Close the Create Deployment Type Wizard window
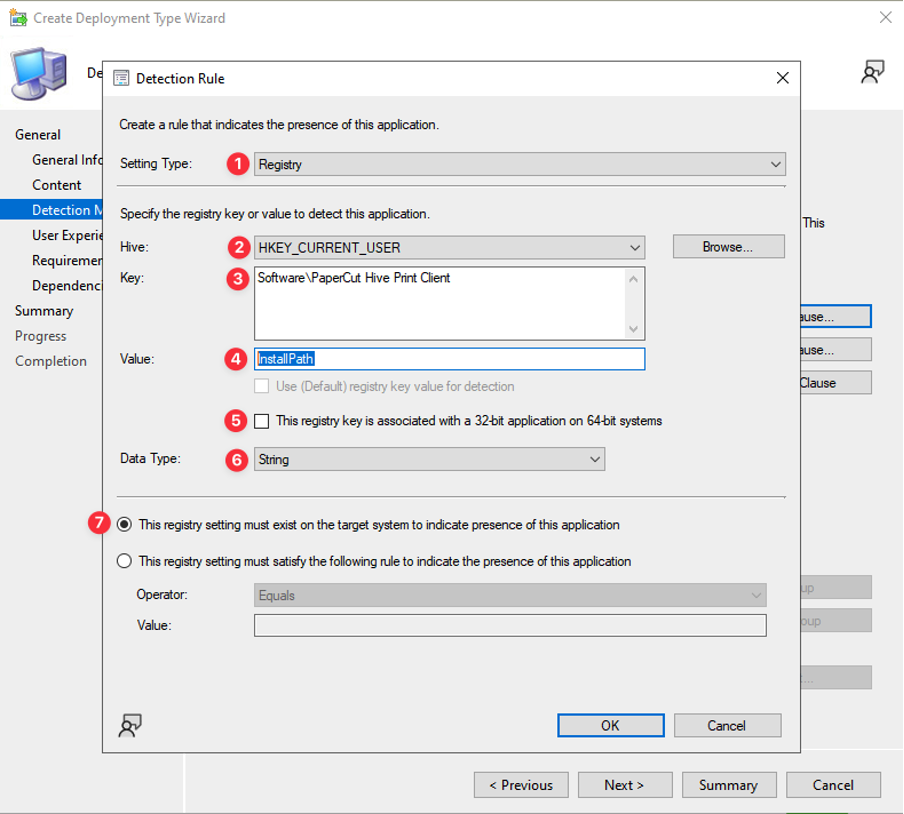This screenshot has height=814, width=904. [886, 18]
